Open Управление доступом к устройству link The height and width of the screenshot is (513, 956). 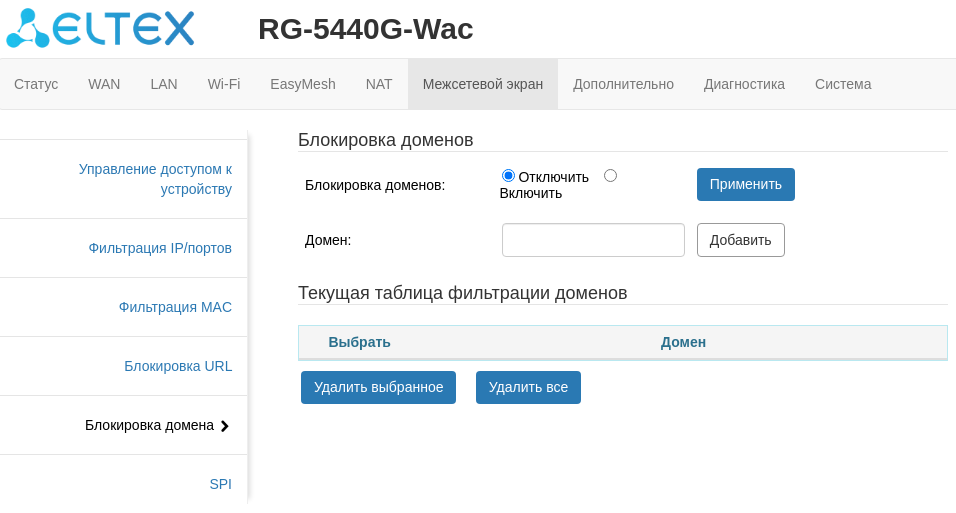[x=155, y=179]
